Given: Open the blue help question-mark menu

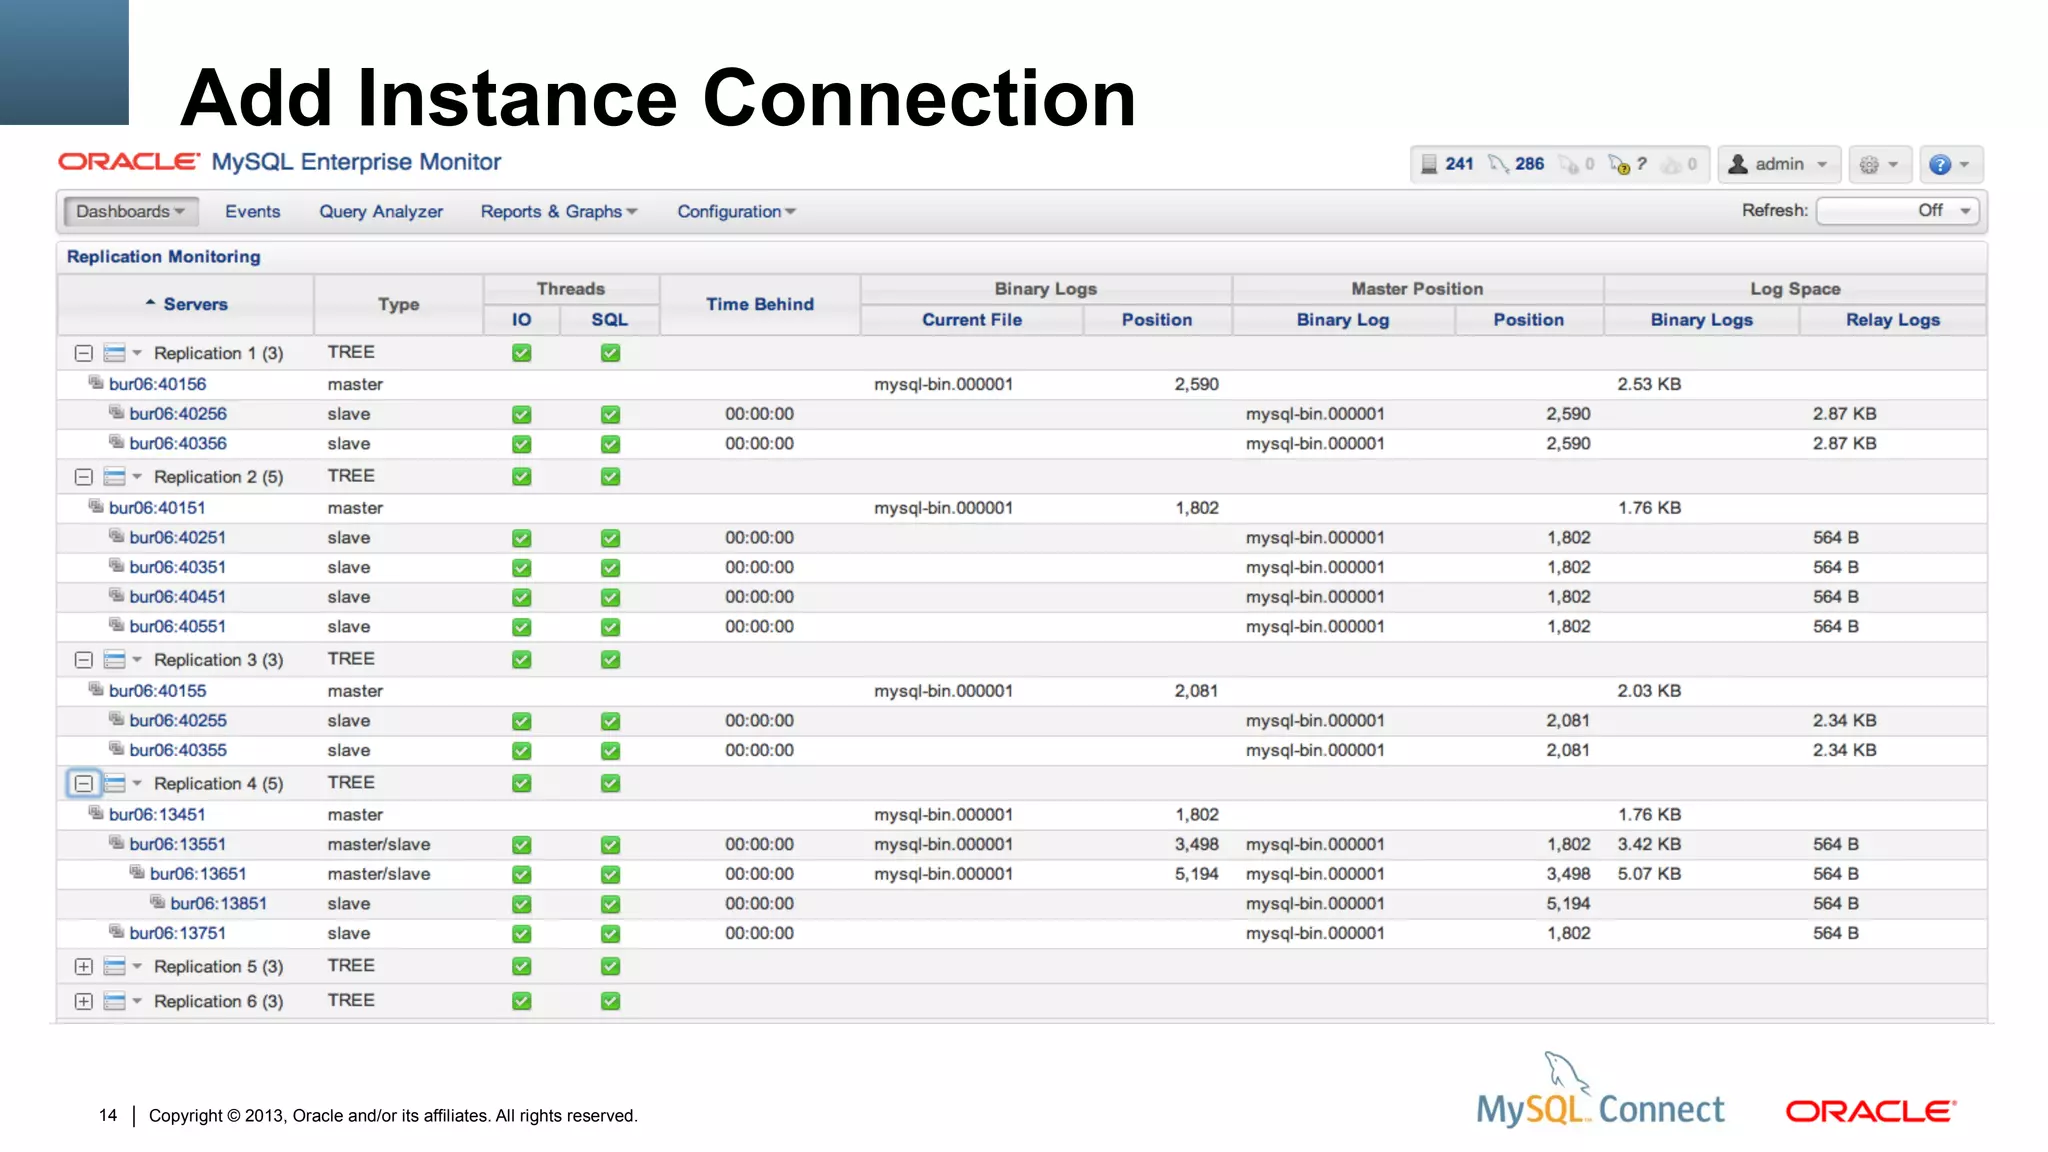Looking at the screenshot, I should point(1949,164).
